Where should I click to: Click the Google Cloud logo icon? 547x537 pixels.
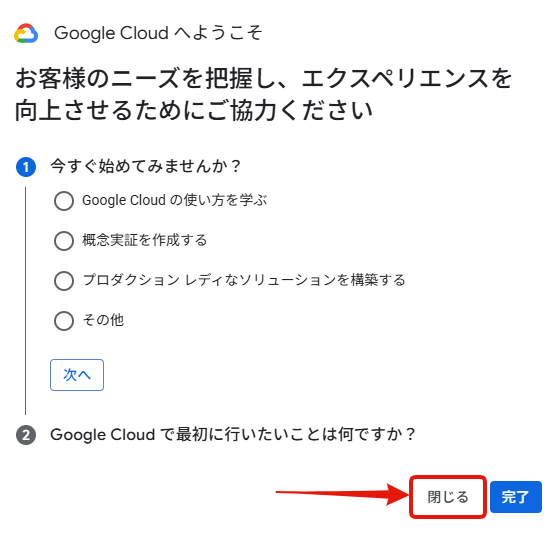click(26, 33)
